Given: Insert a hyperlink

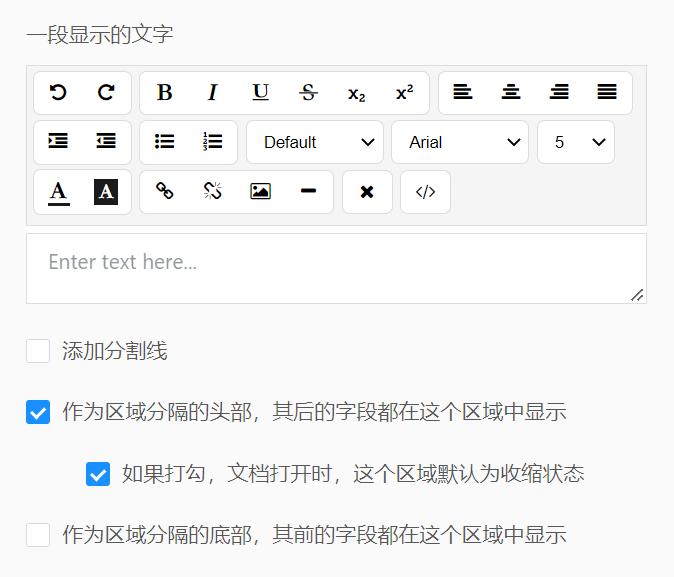Looking at the screenshot, I should pyautogui.click(x=165, y=191).
